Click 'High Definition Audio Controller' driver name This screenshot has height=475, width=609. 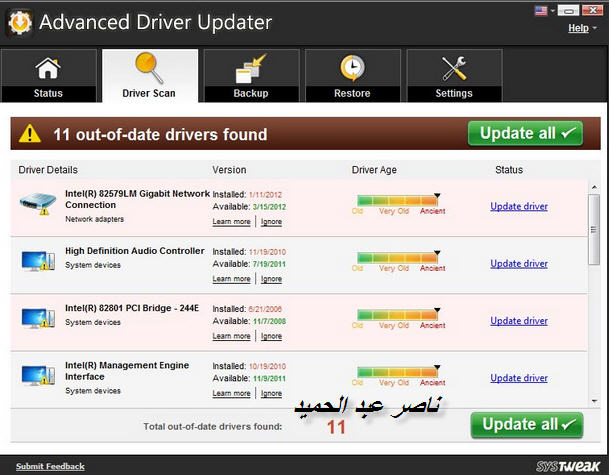pyautogui.click(x=135, y=251)
